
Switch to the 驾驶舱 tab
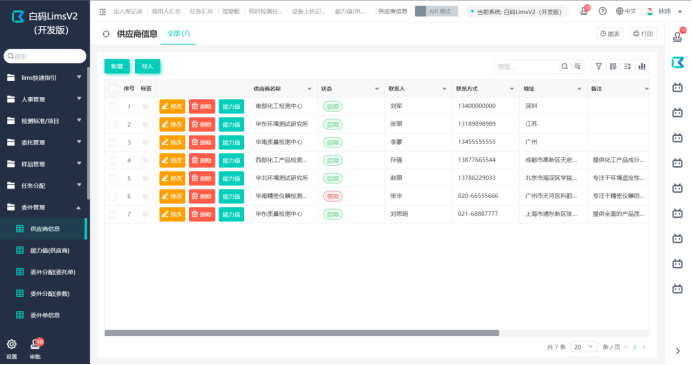[x=231, y=11]
